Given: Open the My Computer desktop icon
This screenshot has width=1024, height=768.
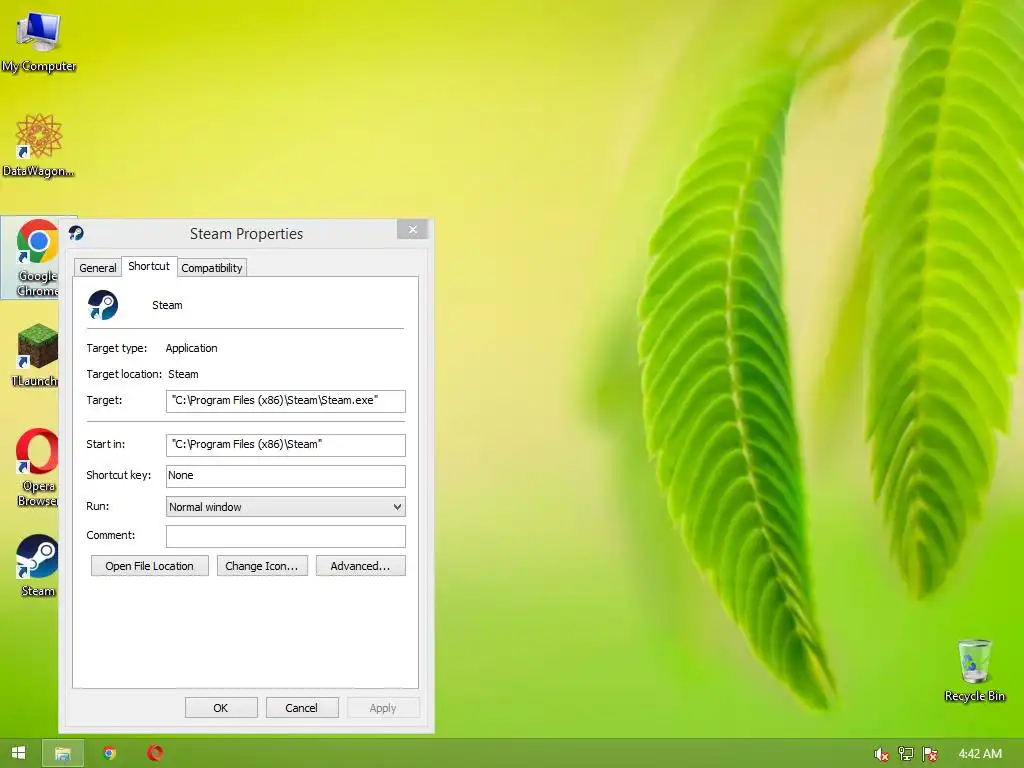Looking at the screenshot, I should pos(39,40).
